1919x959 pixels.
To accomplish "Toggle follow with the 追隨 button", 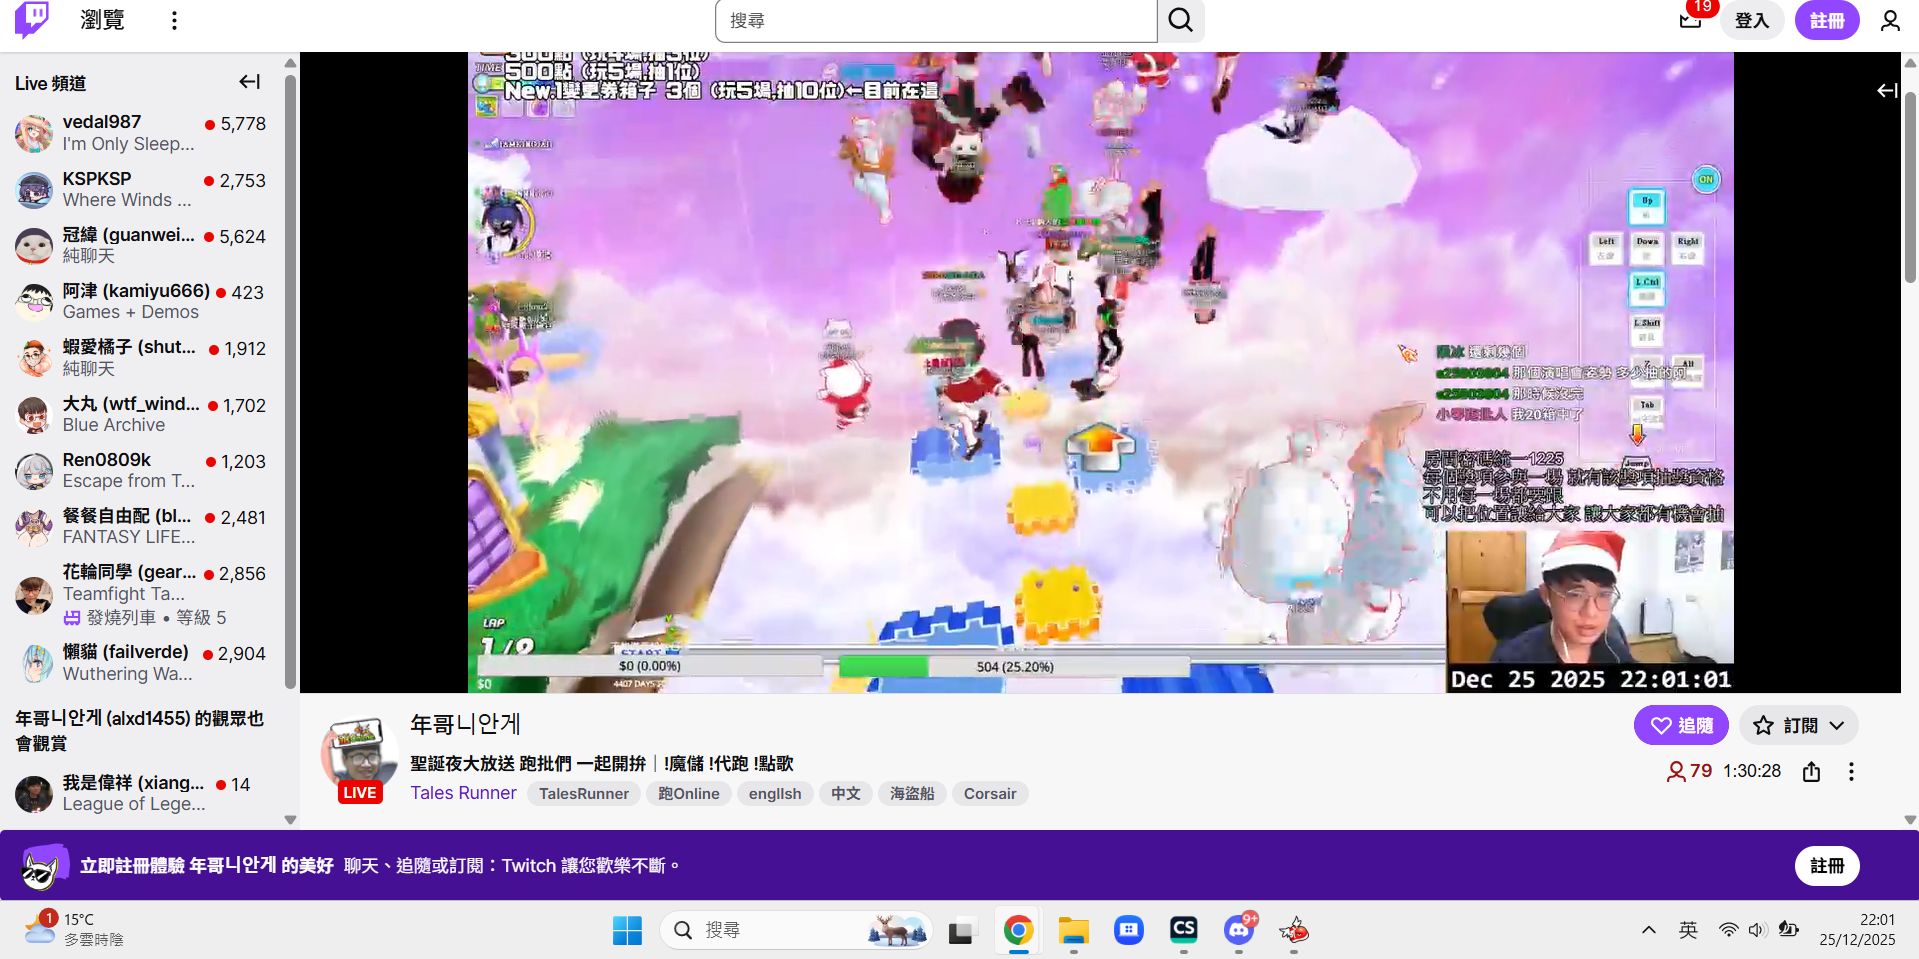I will click(1680, 726).
